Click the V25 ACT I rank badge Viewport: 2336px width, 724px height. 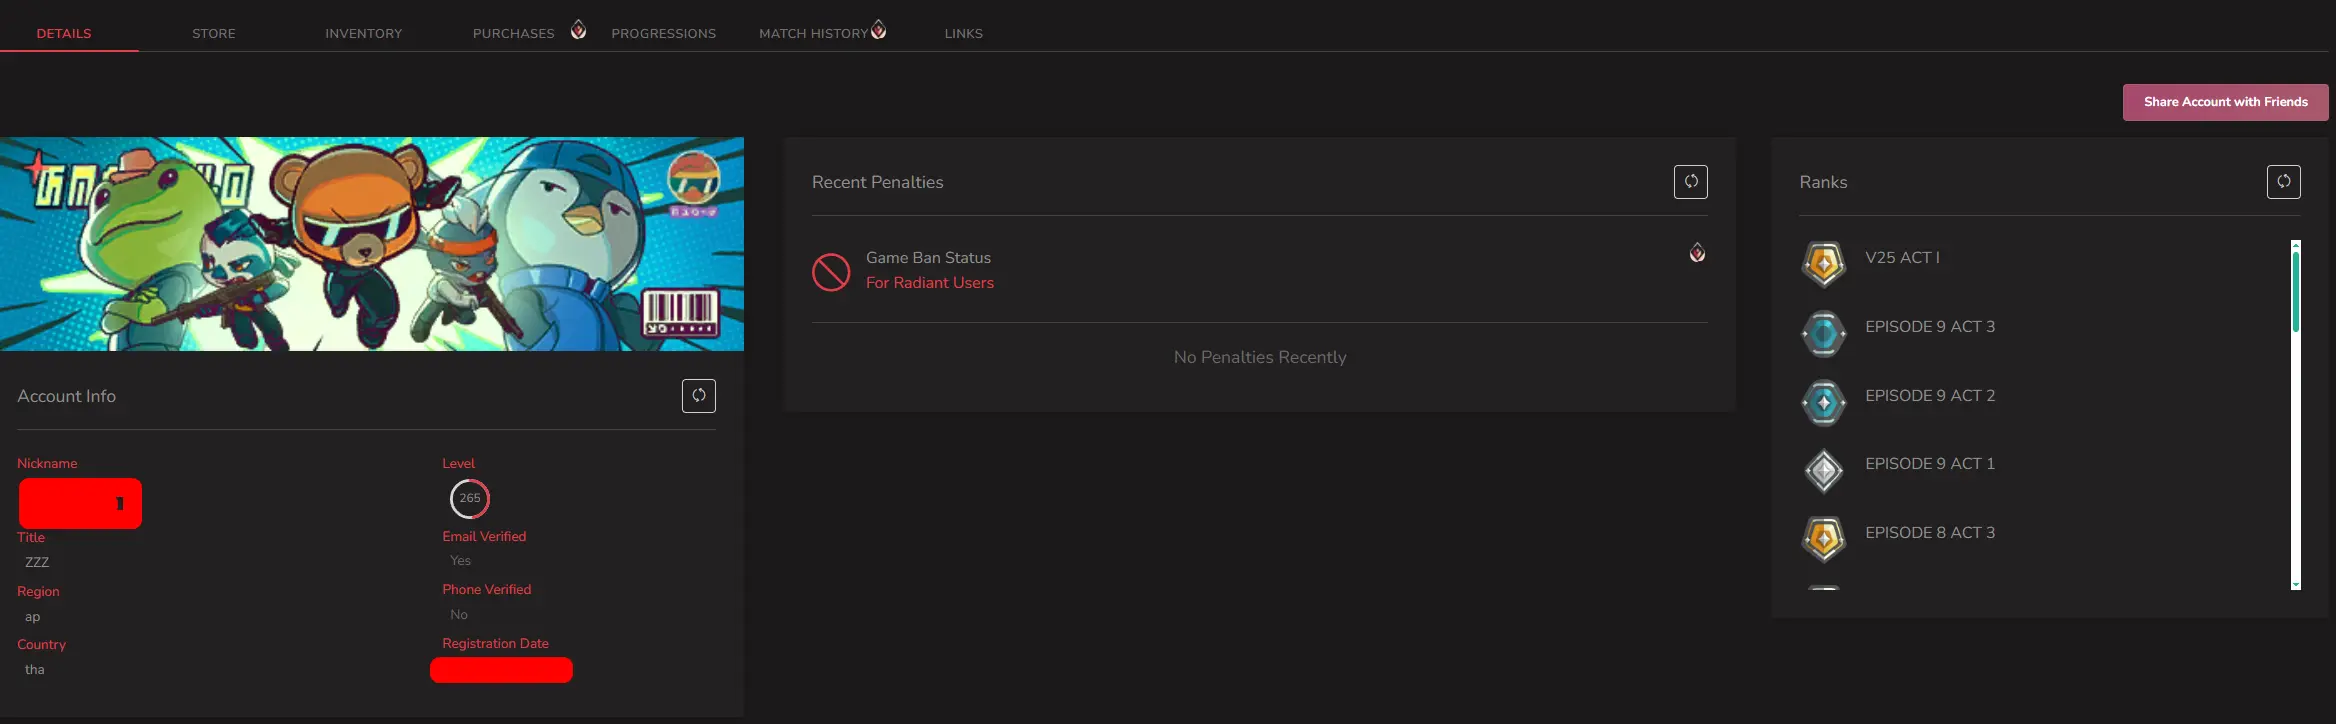click(x=1823, y=264)
